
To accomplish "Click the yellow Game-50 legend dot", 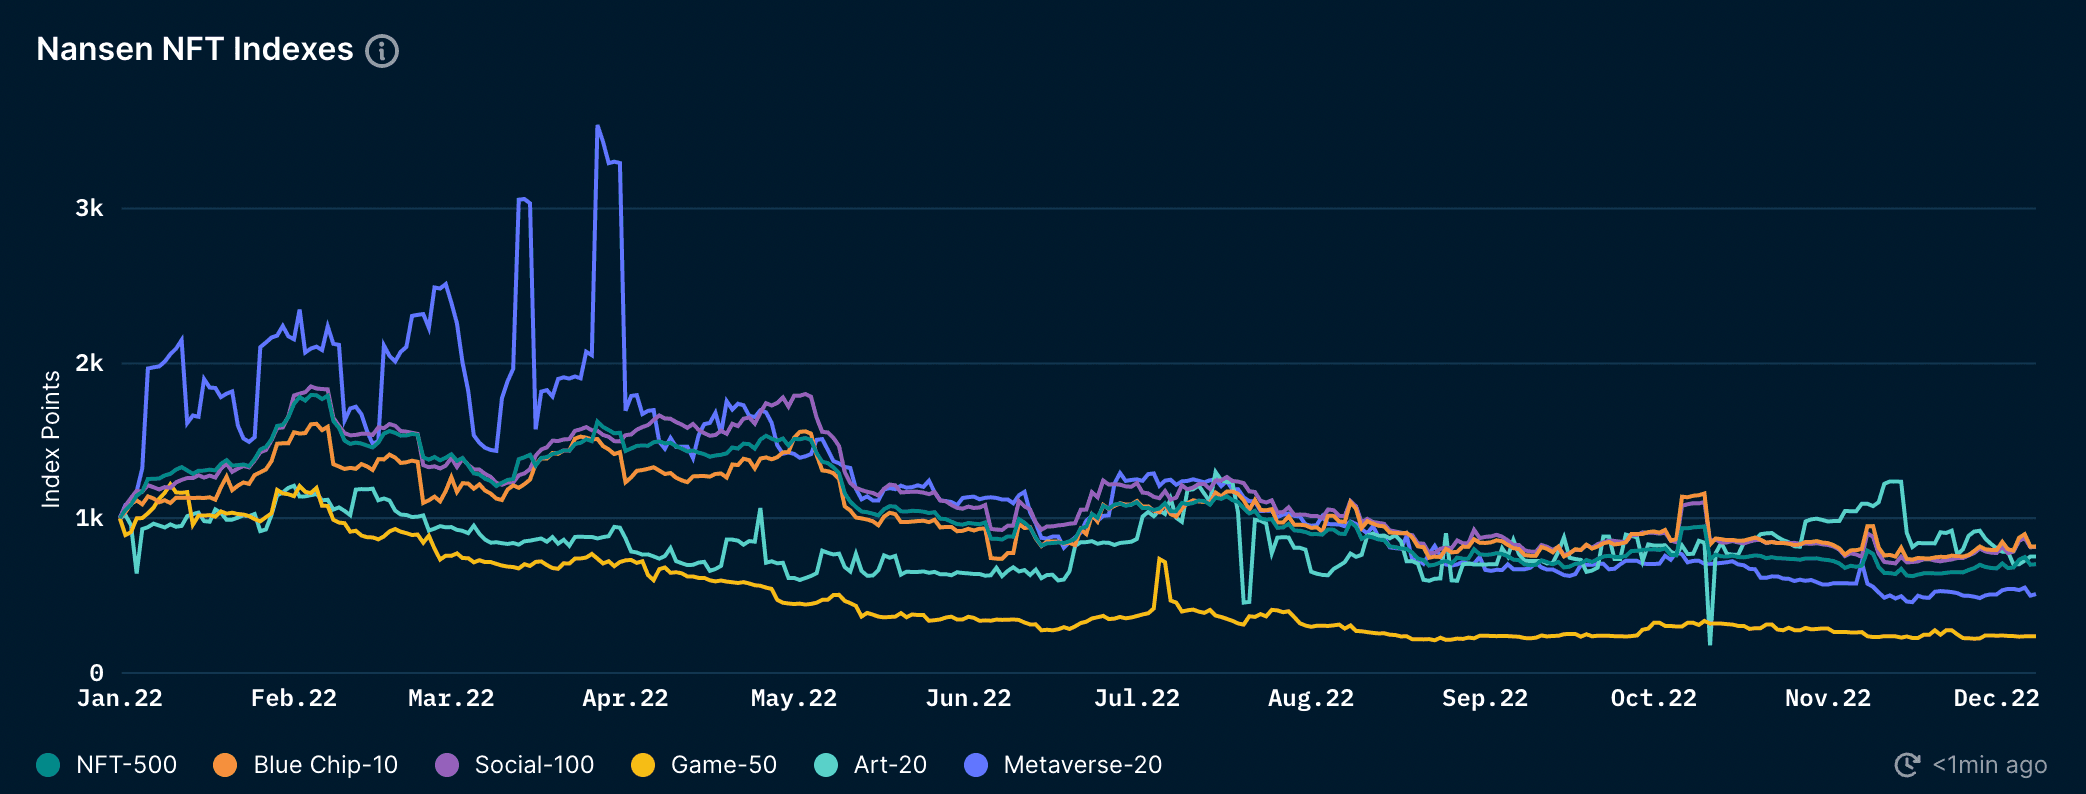I will pyautogui.click(x=643, y=765).
